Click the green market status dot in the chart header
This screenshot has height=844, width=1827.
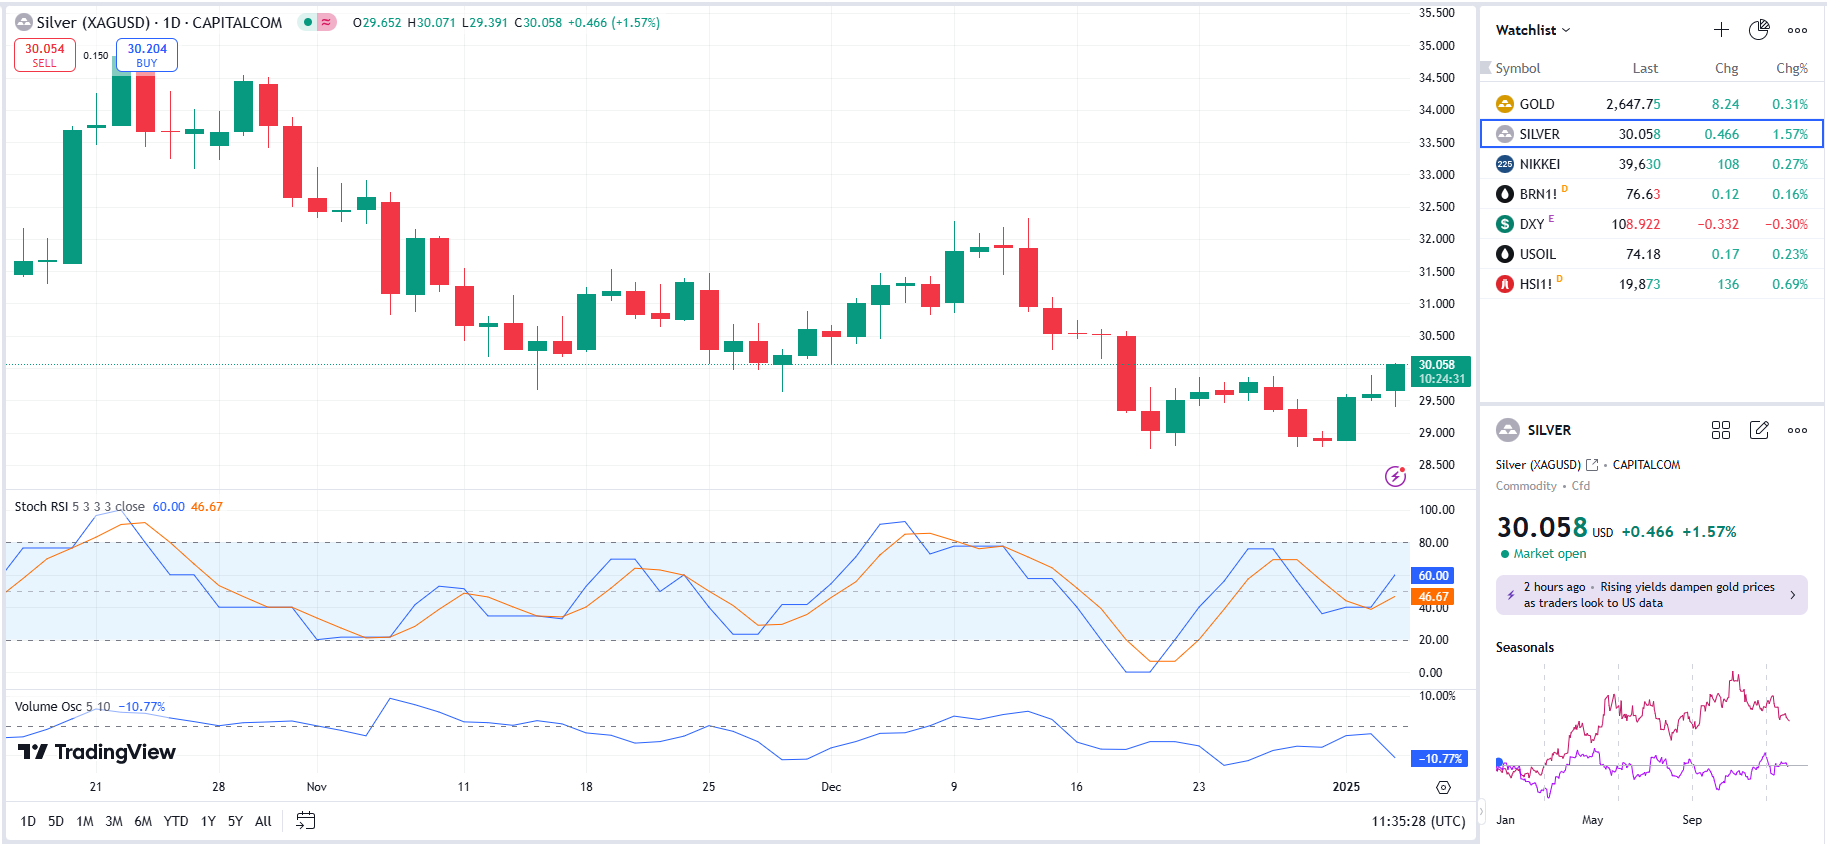(308, 22)
